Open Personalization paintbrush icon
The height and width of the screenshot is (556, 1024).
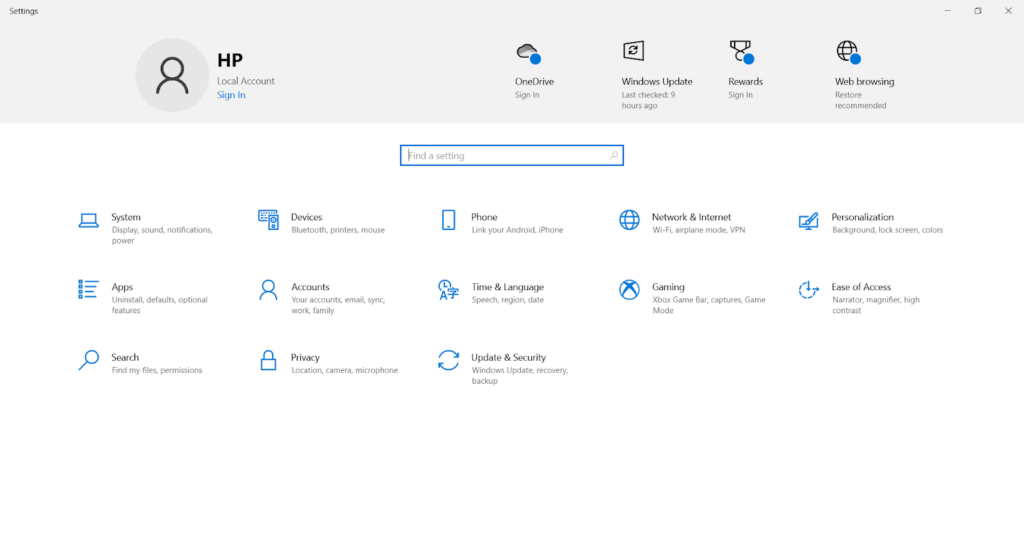coord(808,221)
